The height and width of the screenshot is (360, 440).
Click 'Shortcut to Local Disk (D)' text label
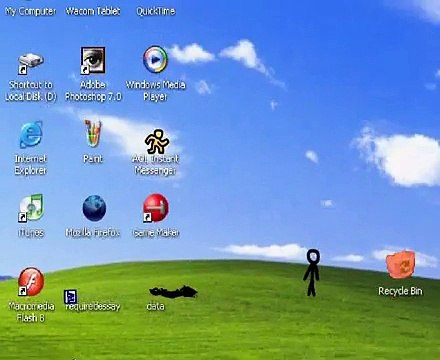pos(31,90)
